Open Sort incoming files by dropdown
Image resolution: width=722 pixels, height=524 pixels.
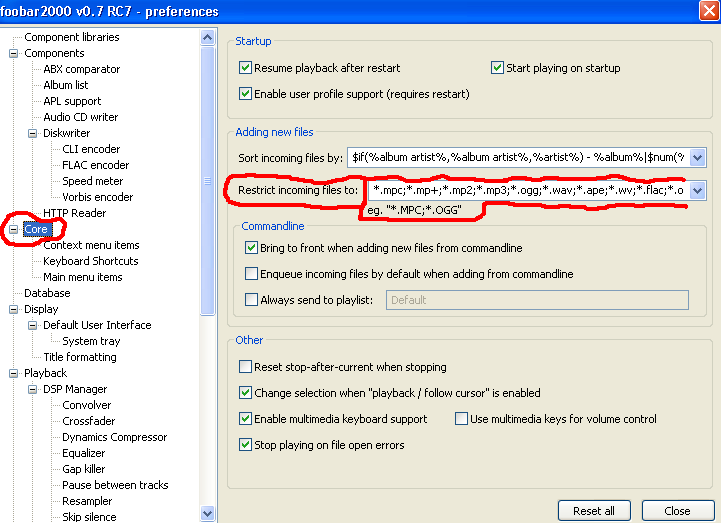[698, 157]
